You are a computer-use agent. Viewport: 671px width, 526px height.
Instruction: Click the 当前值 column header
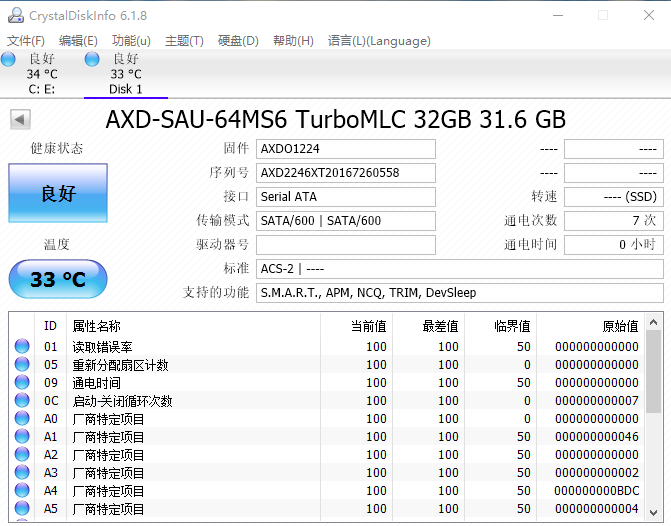(x=356, y=326)
